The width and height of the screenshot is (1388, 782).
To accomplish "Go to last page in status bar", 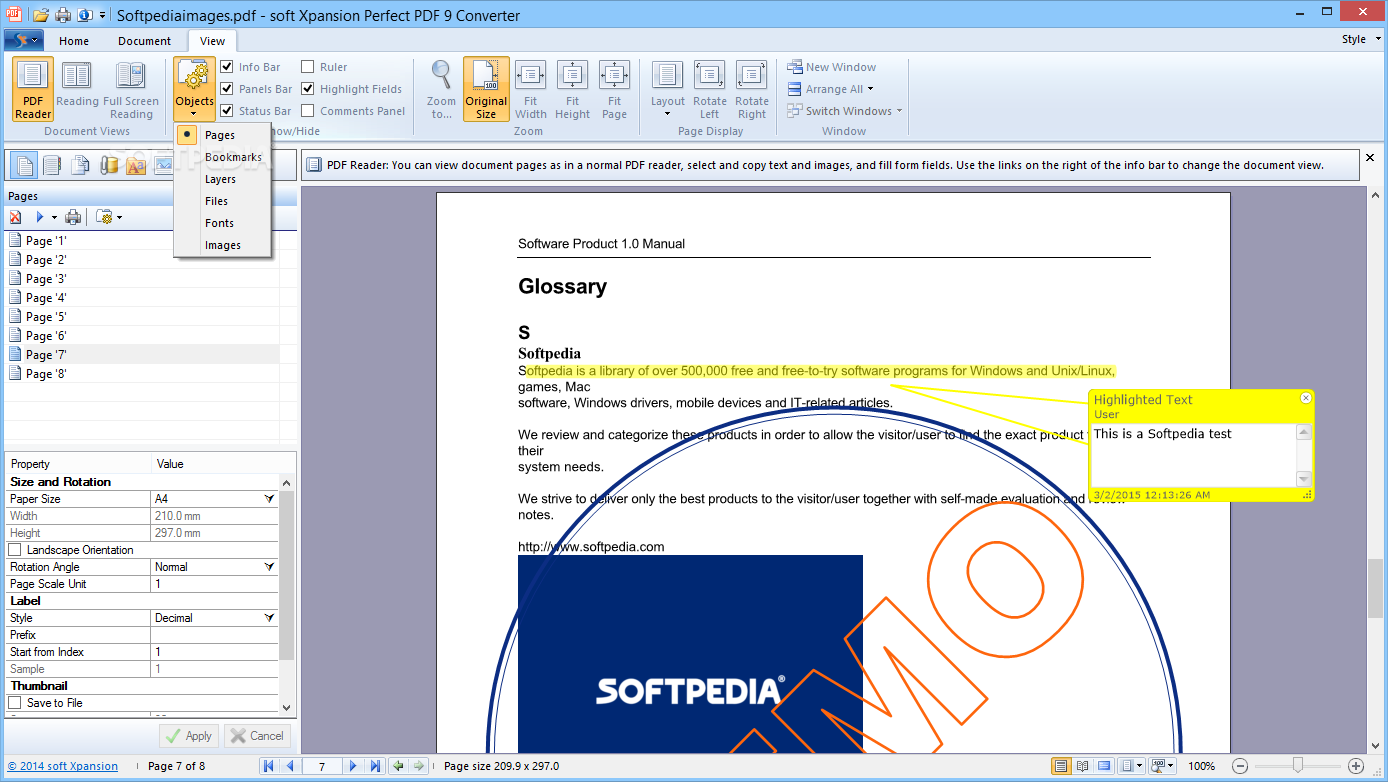I will coord(375,766).
